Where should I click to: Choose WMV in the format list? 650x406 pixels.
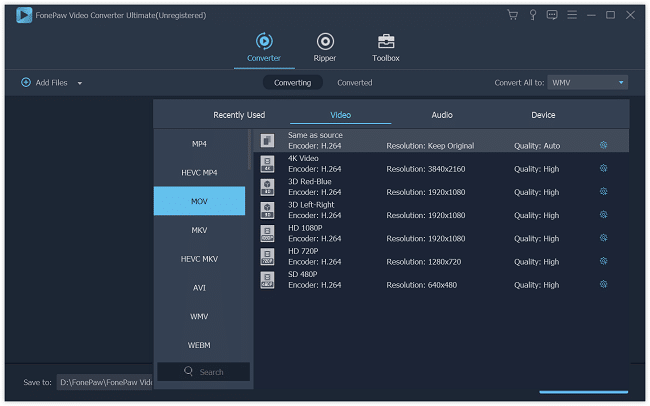(199, 316)
